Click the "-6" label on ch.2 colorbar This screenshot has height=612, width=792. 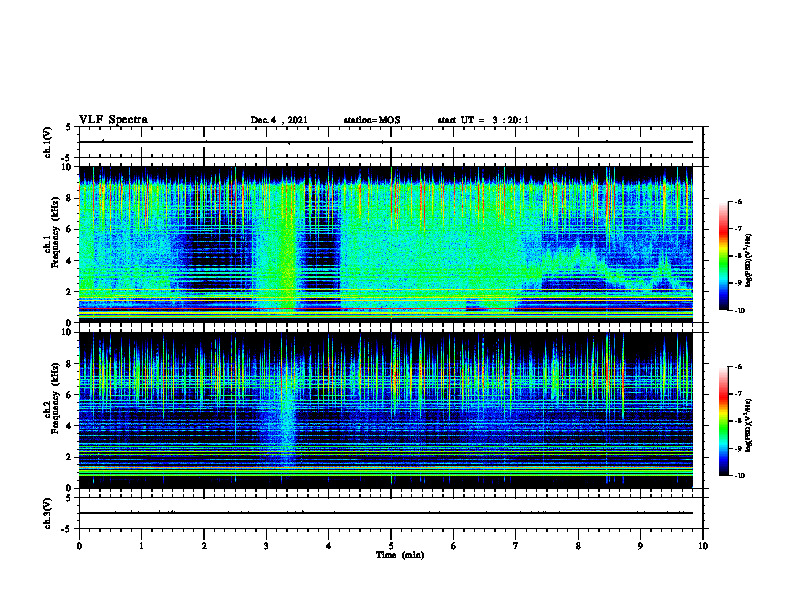click(x=738, y=367)
